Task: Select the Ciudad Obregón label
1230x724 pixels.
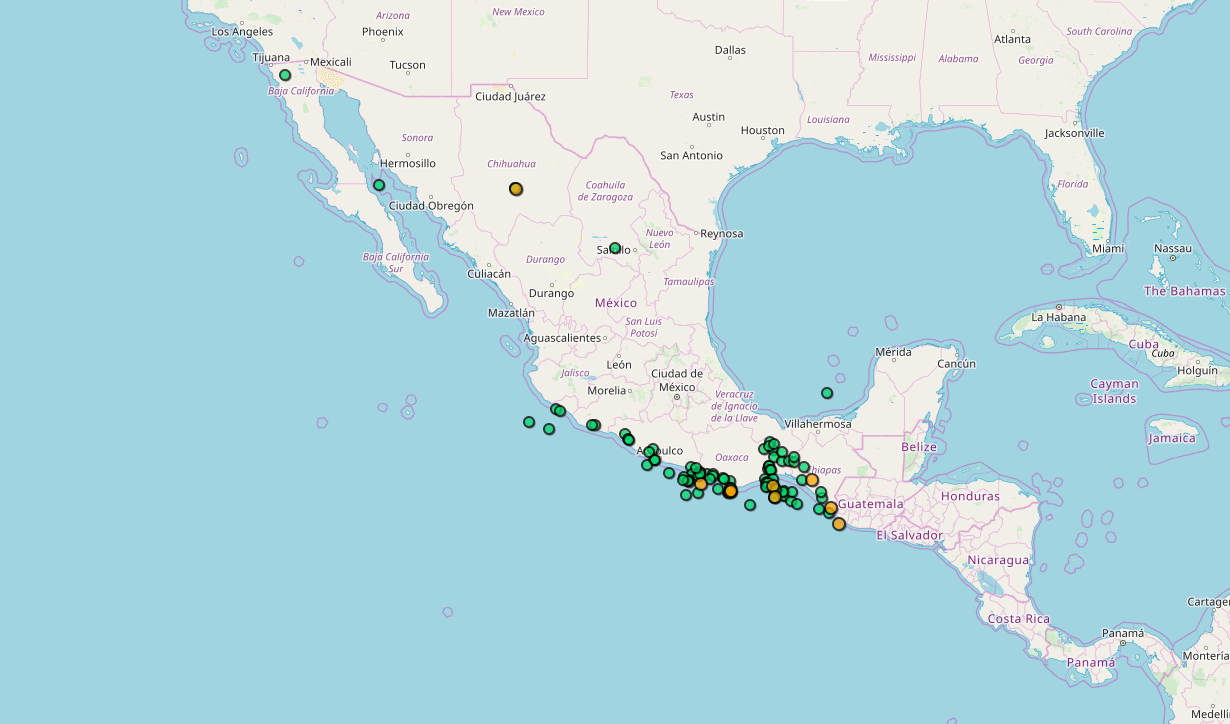Action: pos(431,206)
